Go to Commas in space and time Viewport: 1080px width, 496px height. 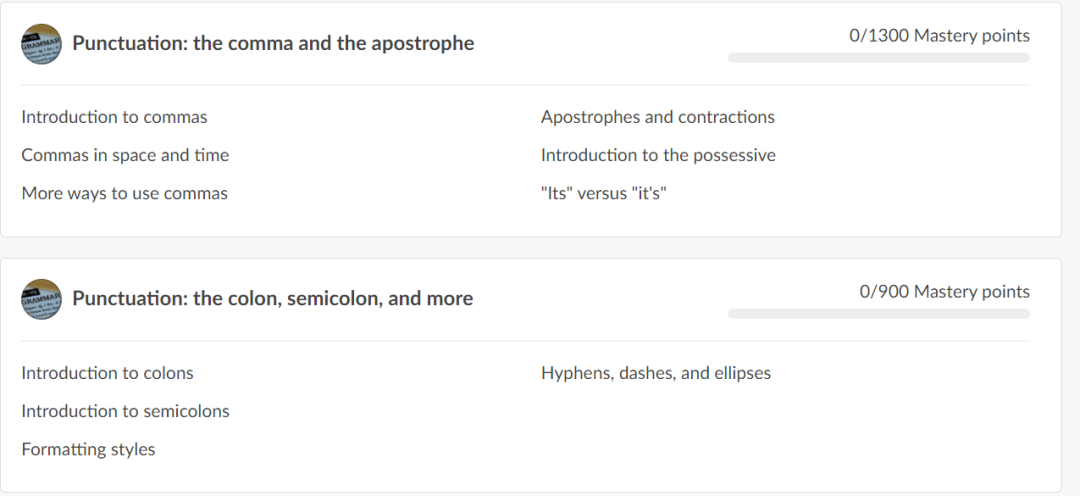tap(125, 155)
